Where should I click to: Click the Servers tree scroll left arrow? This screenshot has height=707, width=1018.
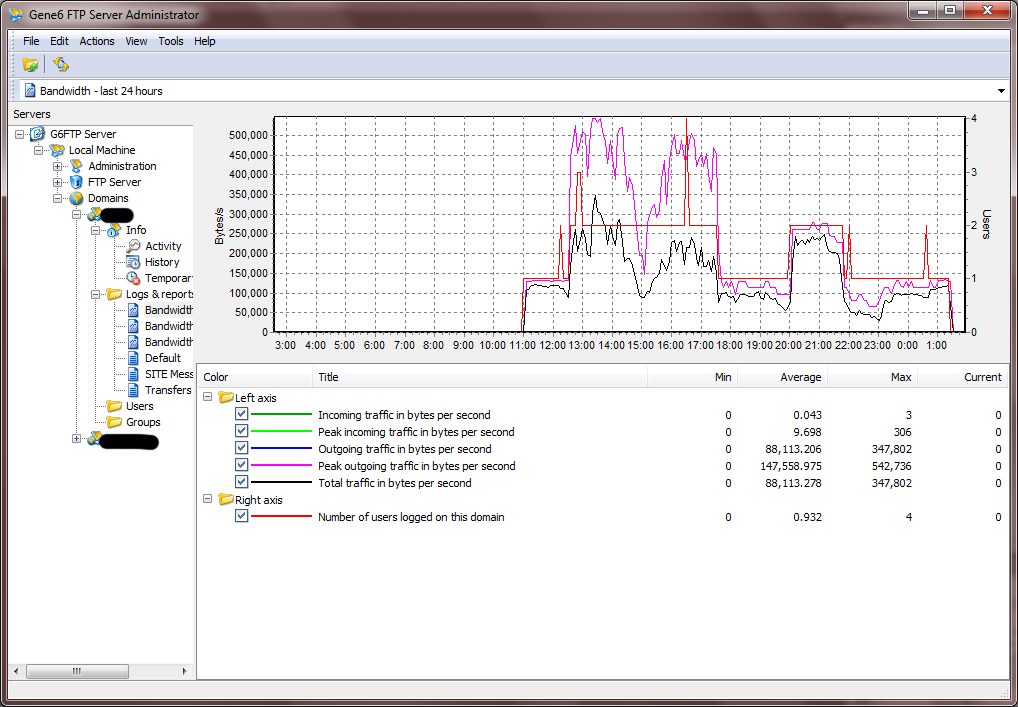[16, 671]
